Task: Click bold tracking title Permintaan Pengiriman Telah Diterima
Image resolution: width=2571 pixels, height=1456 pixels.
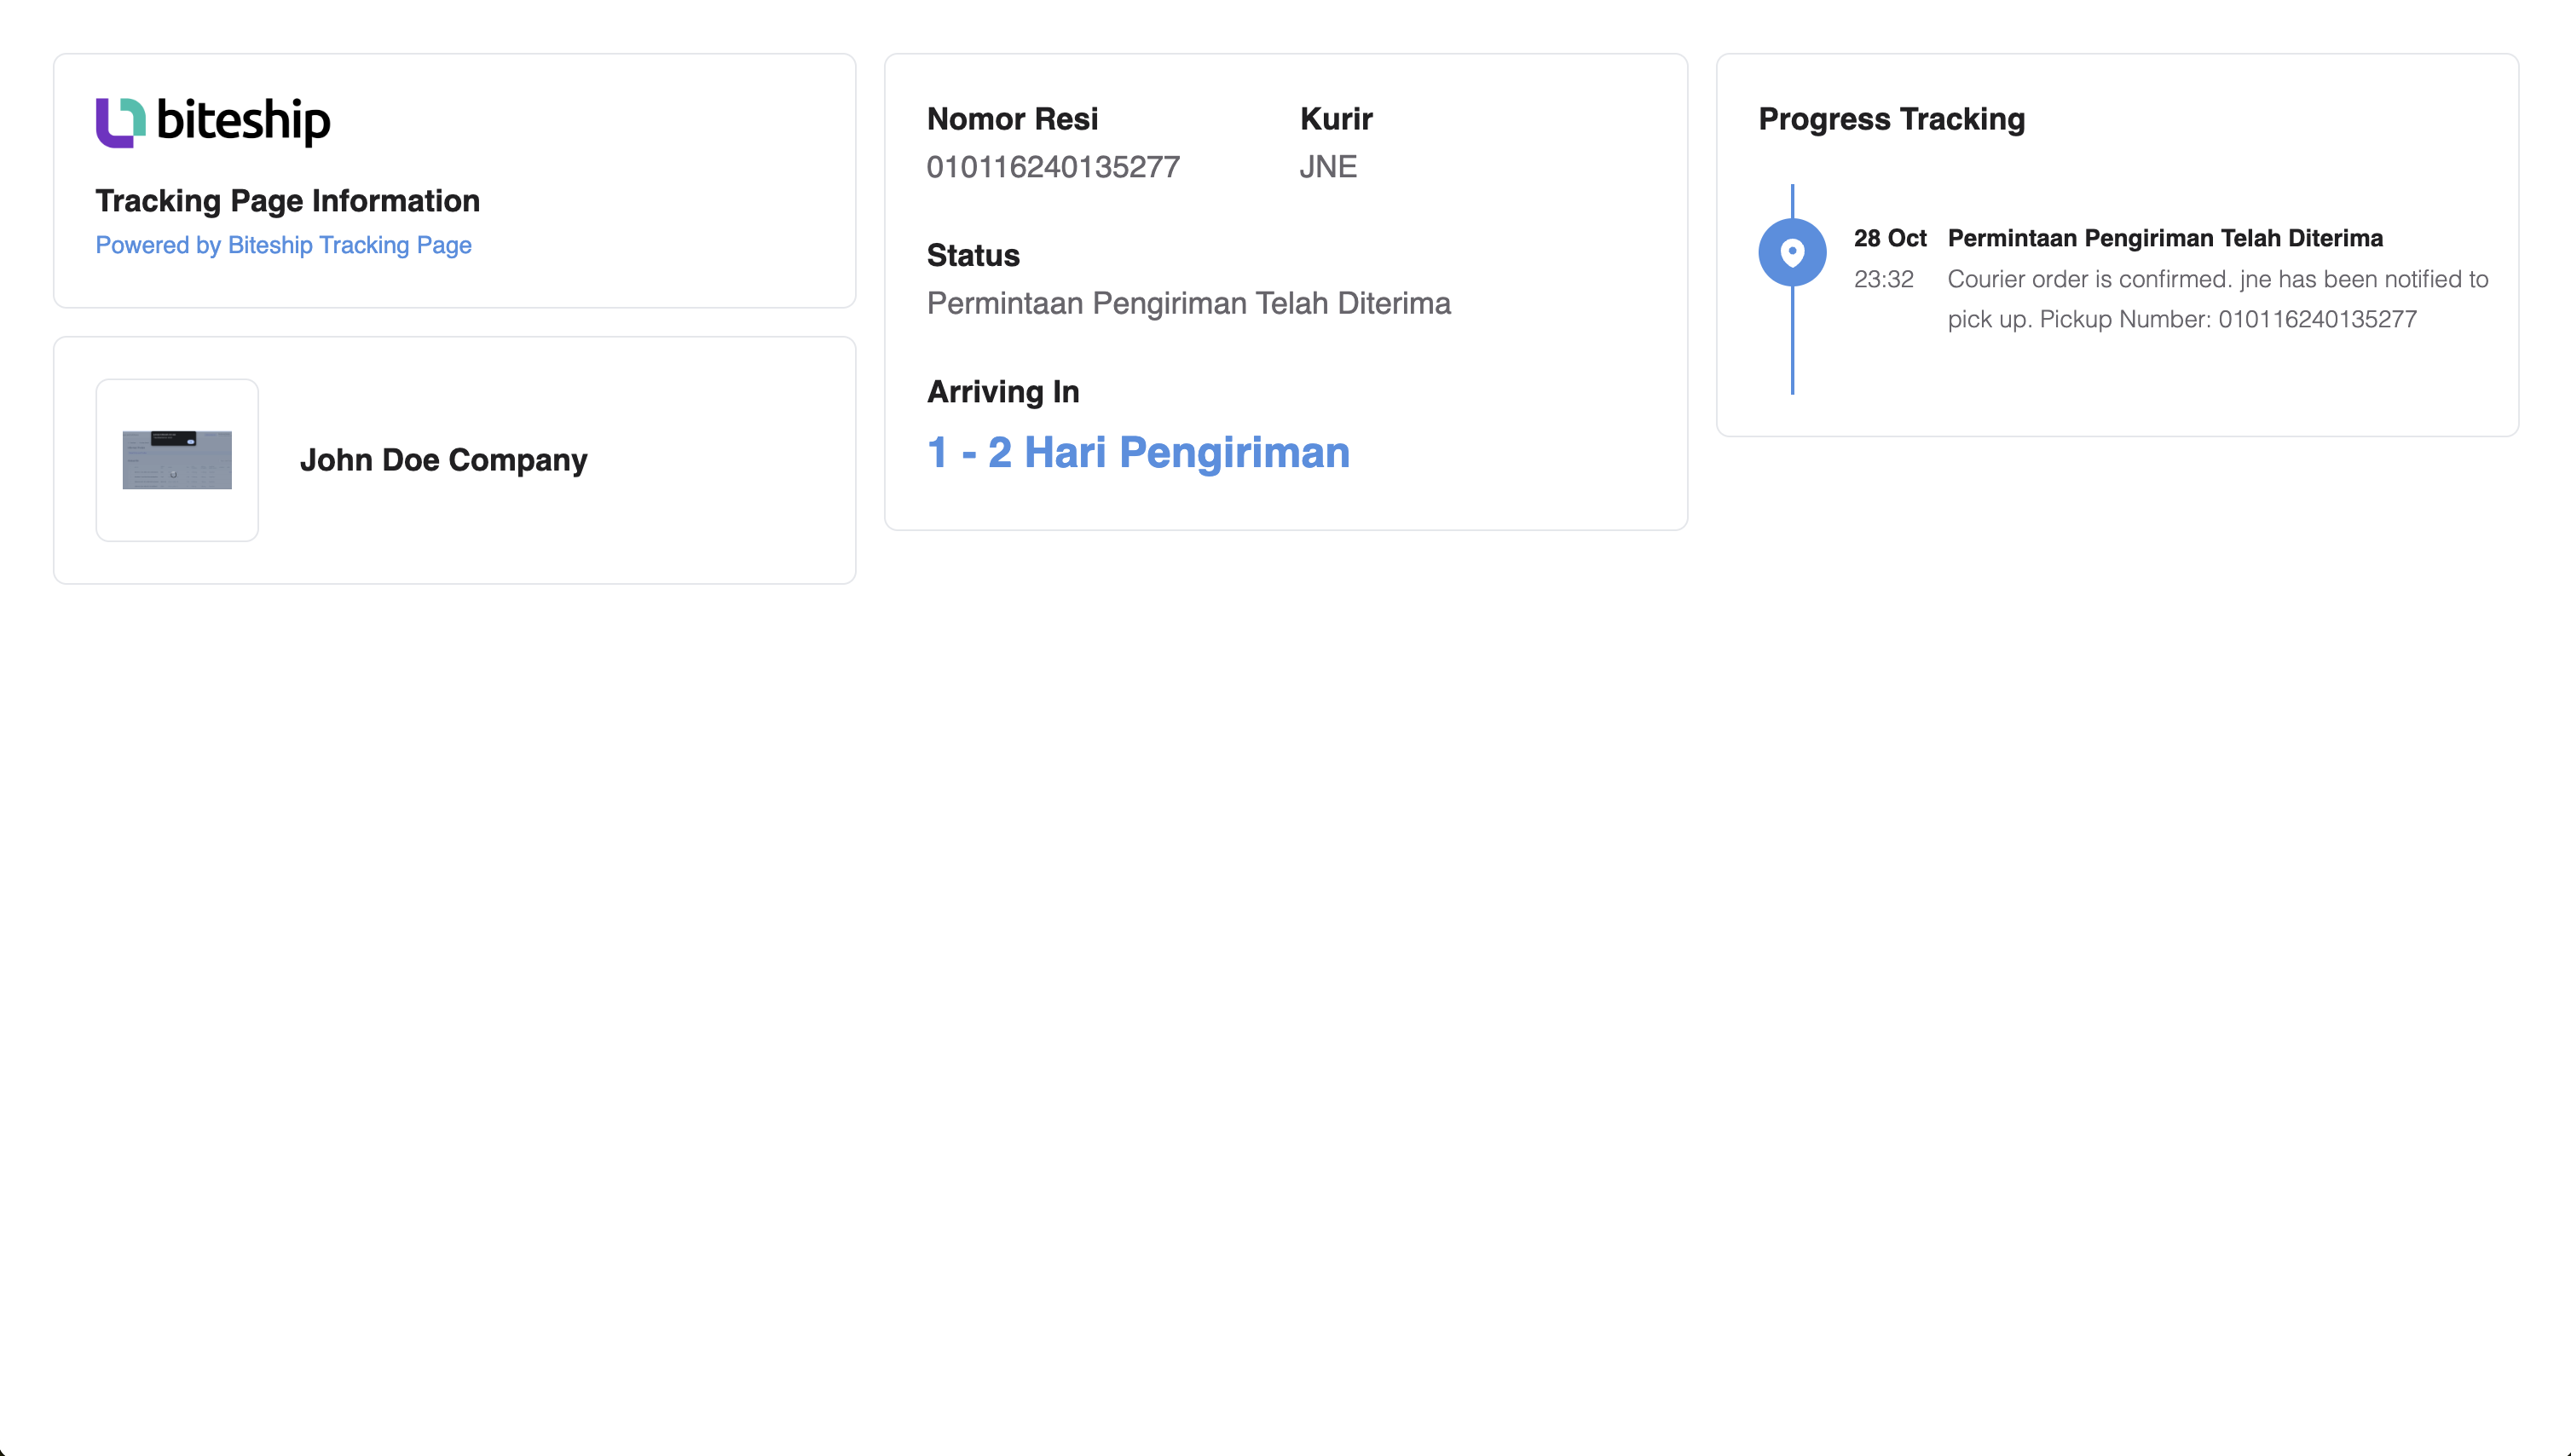Action: (x=2165, y=238)
